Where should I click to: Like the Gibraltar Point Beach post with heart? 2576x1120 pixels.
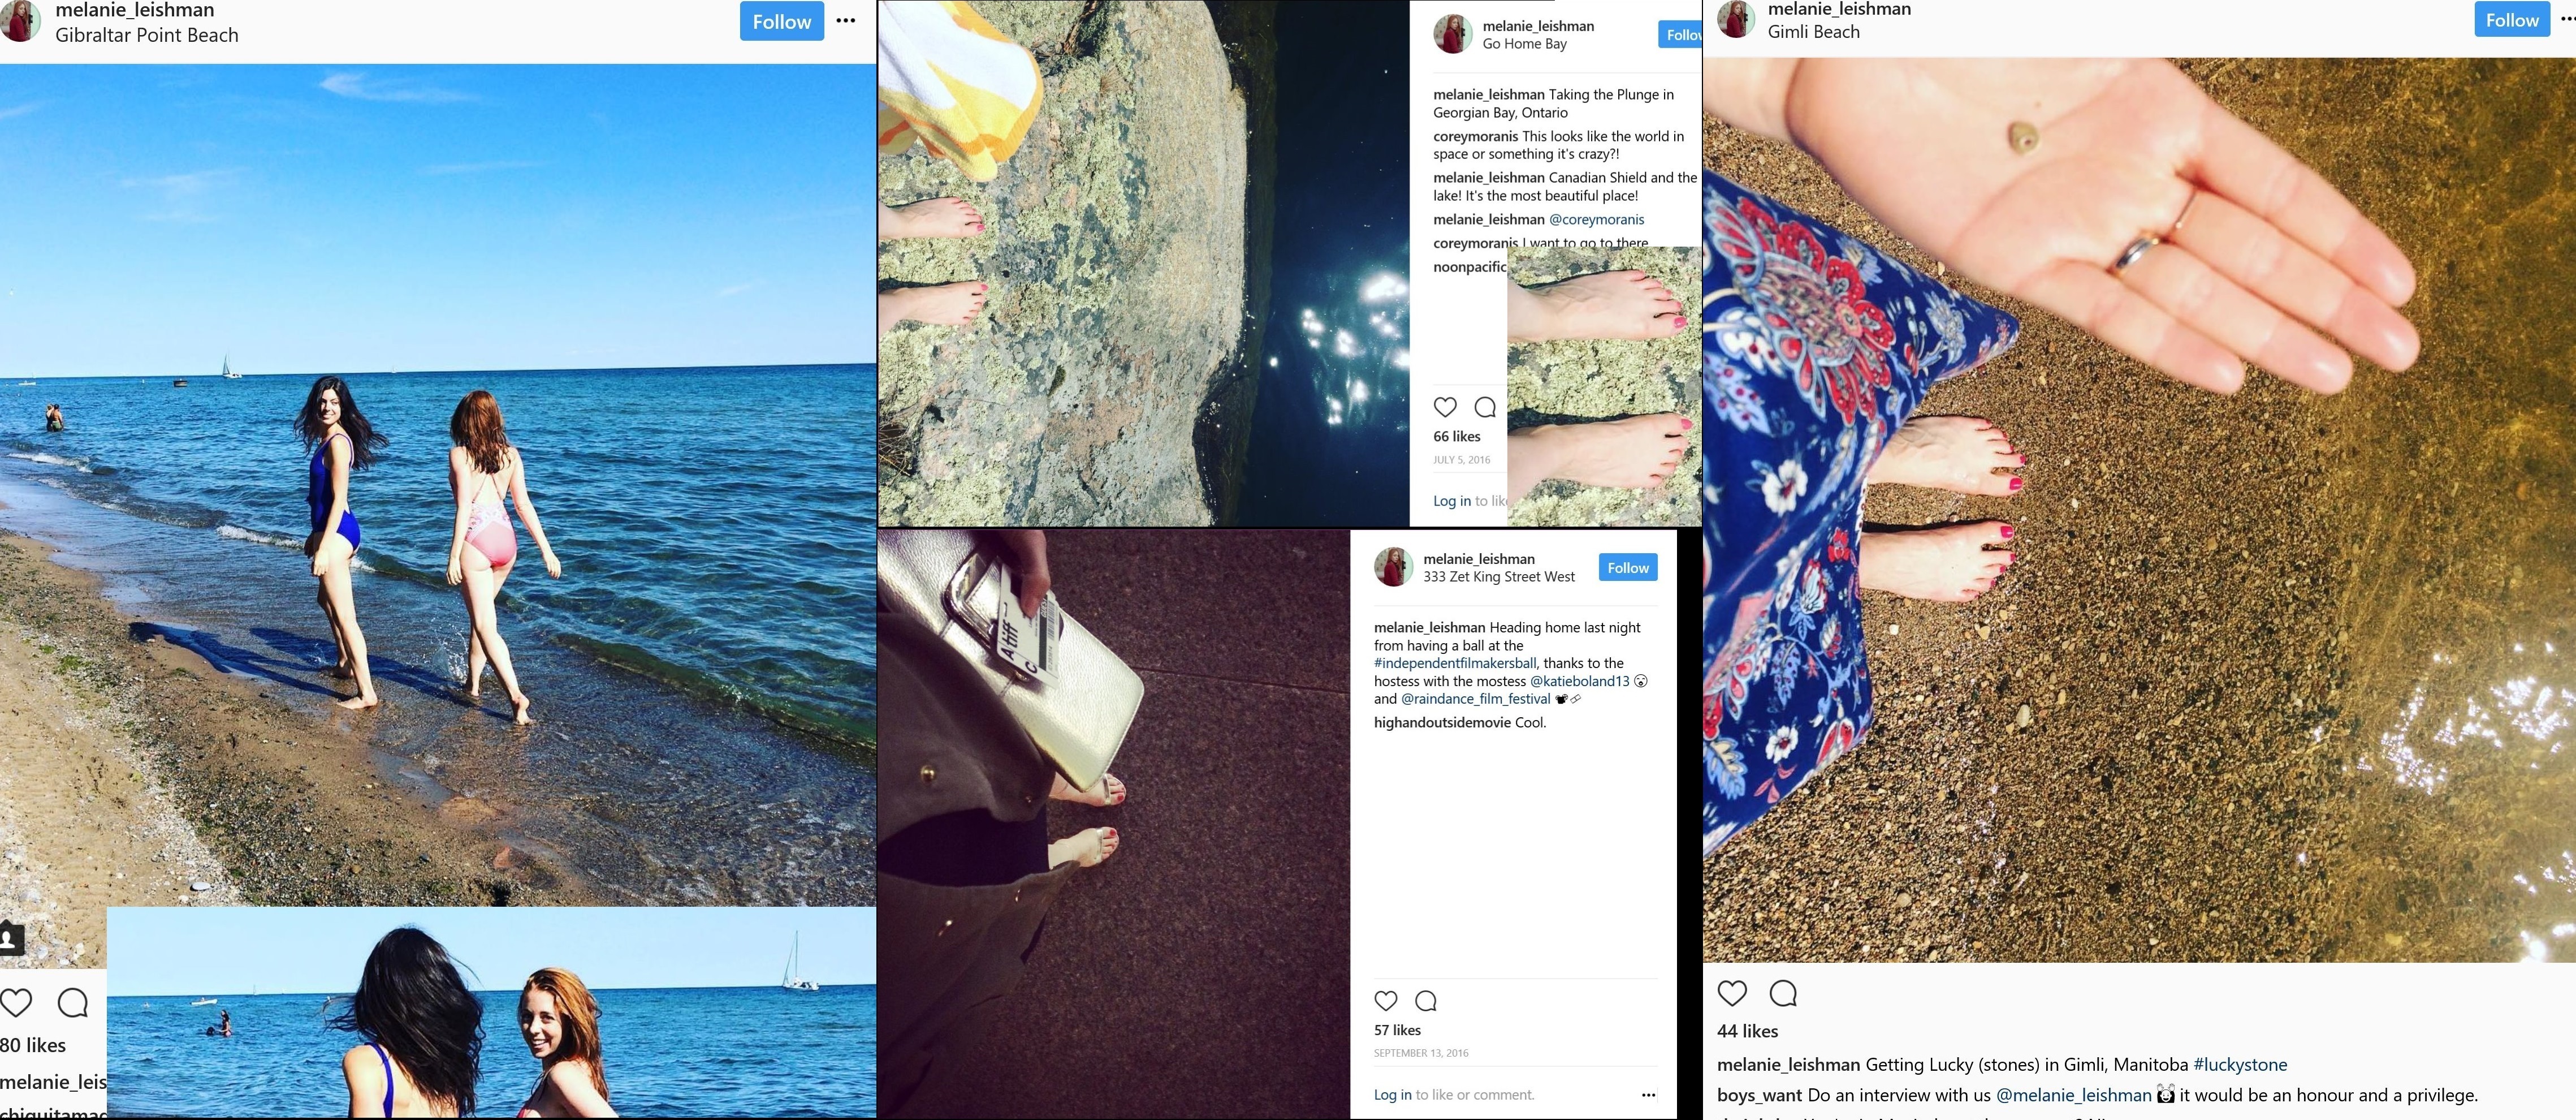click(16, 1002)
